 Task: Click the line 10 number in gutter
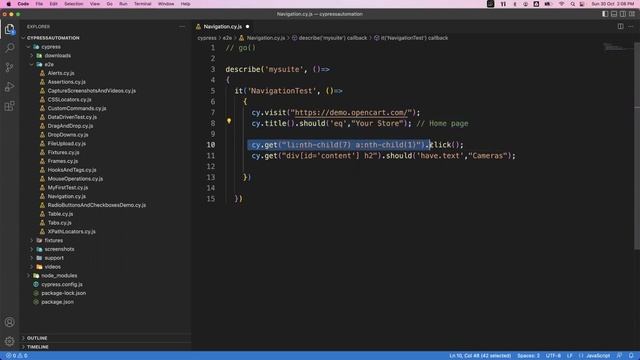tap(211, 145)
